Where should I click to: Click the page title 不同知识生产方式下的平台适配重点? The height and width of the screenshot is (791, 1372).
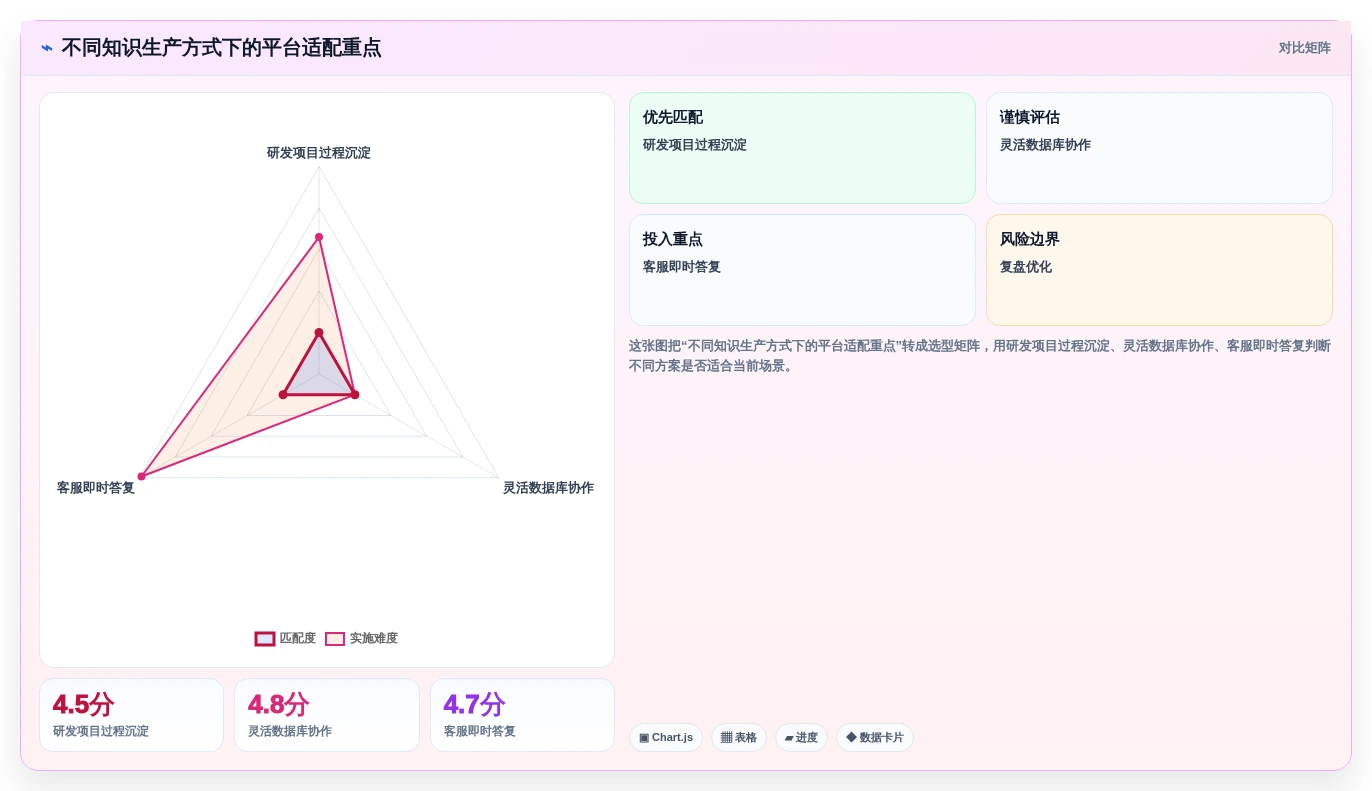(221, 48)
